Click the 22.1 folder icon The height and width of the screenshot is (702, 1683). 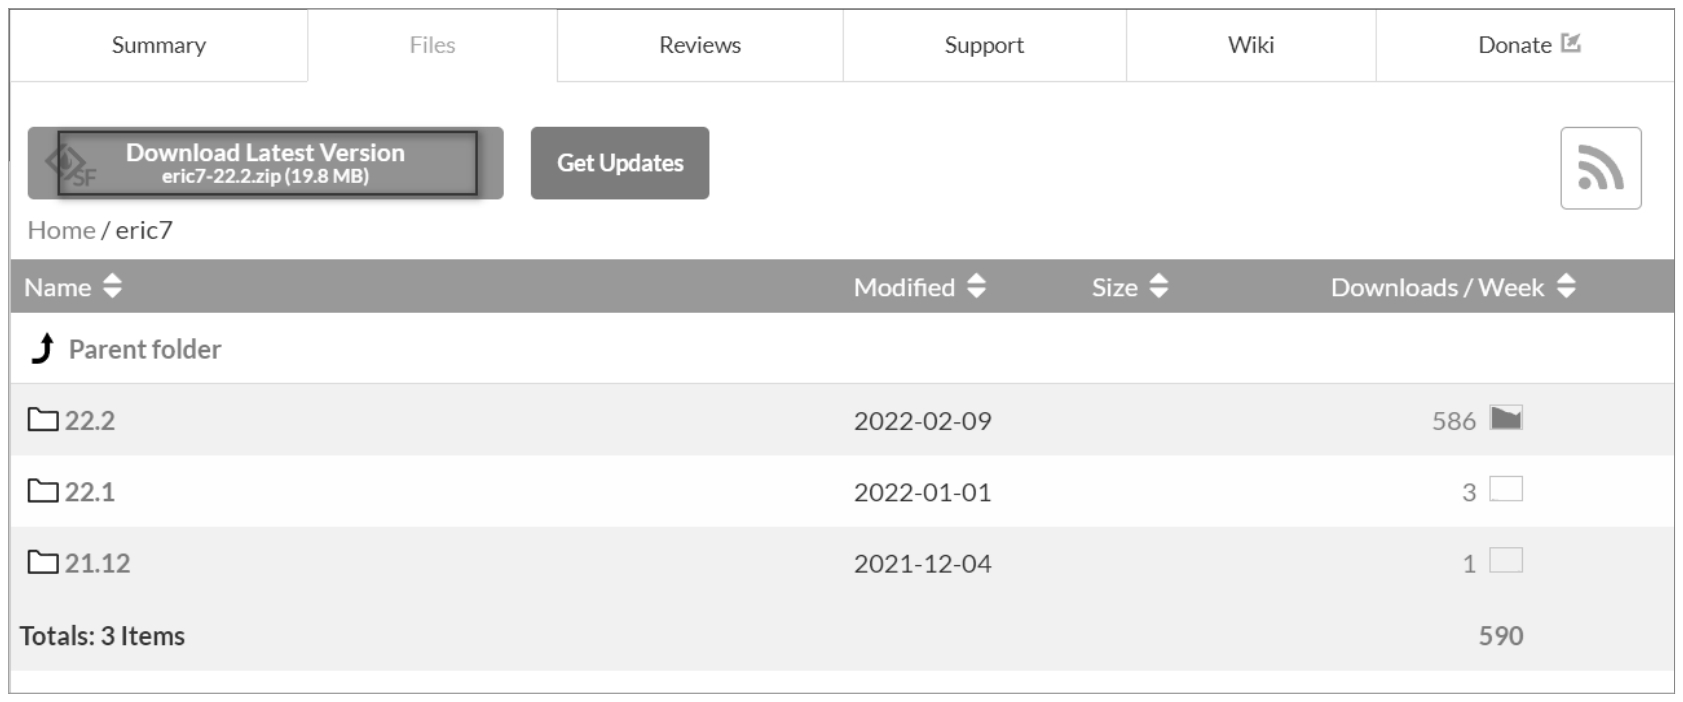tap(43, 491)
